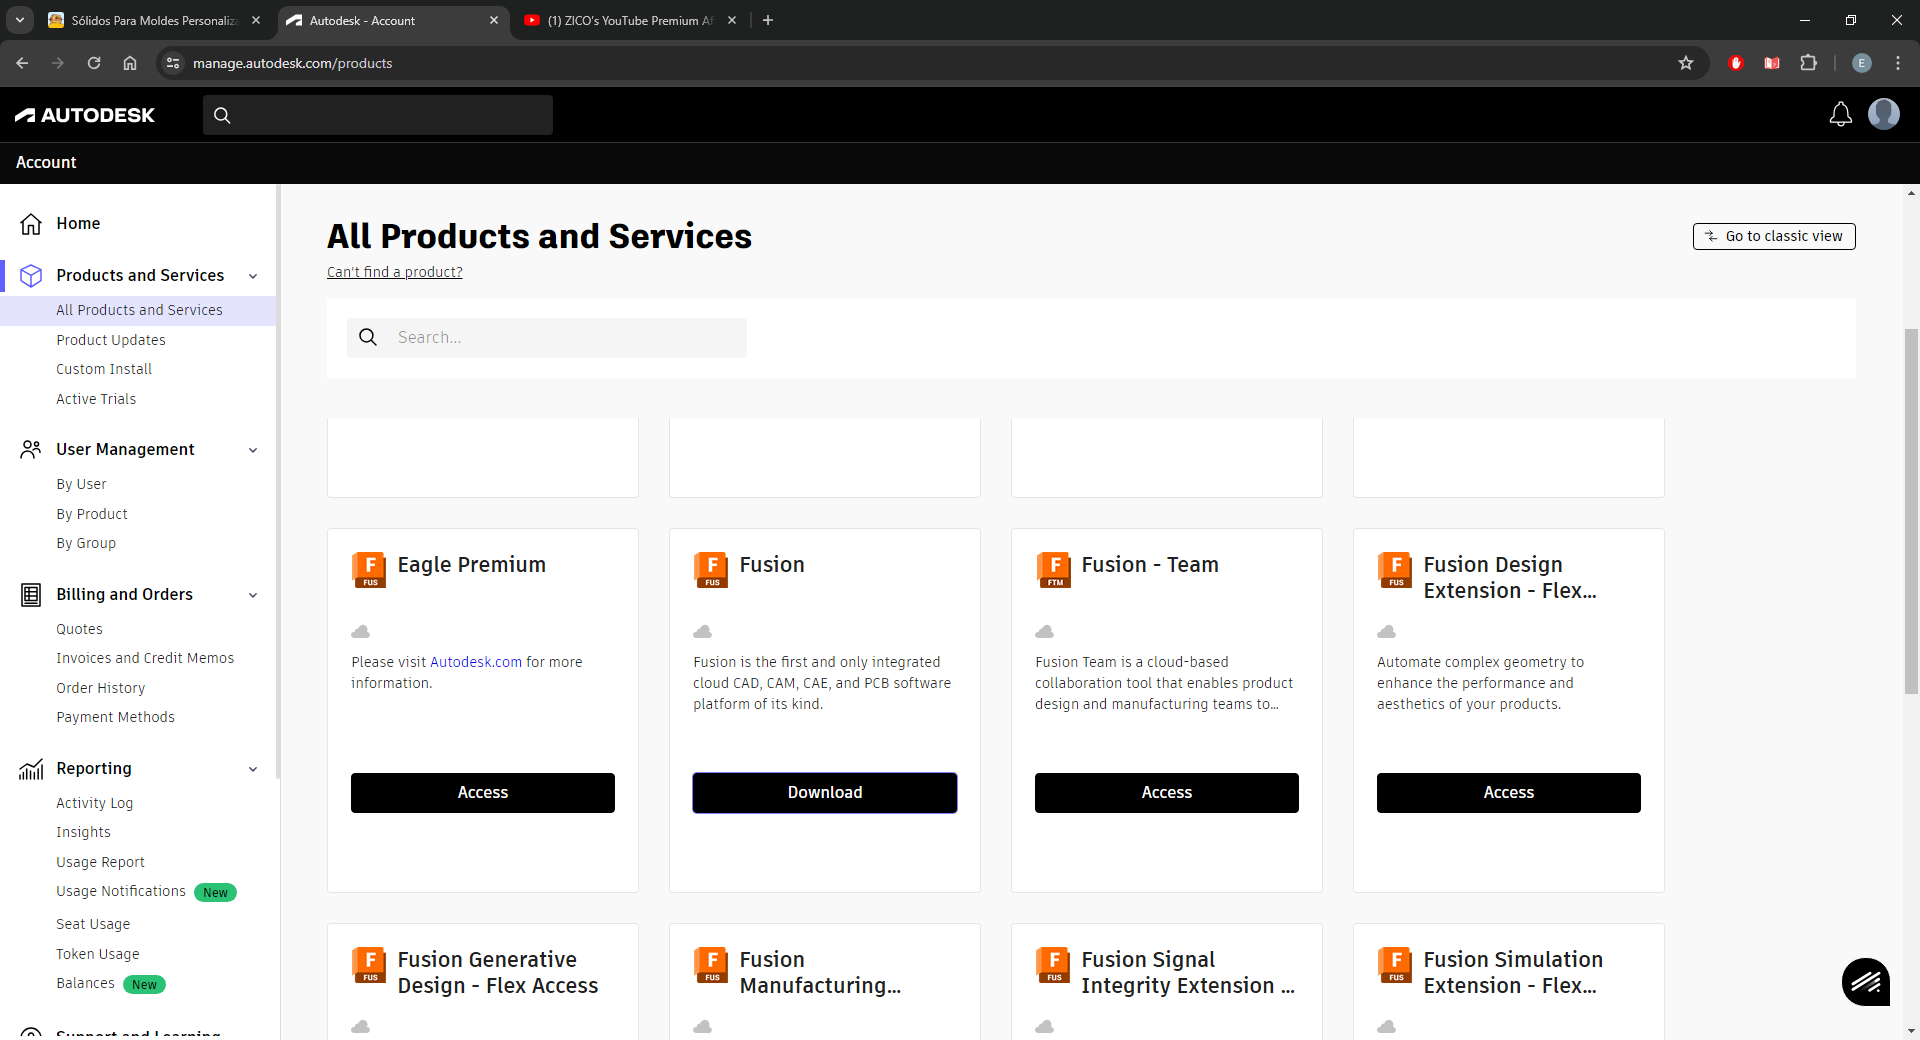The image size is (1920, 1040).
Task: Collapse the Products and Services section chevron
Action: [x=253, y=277]
